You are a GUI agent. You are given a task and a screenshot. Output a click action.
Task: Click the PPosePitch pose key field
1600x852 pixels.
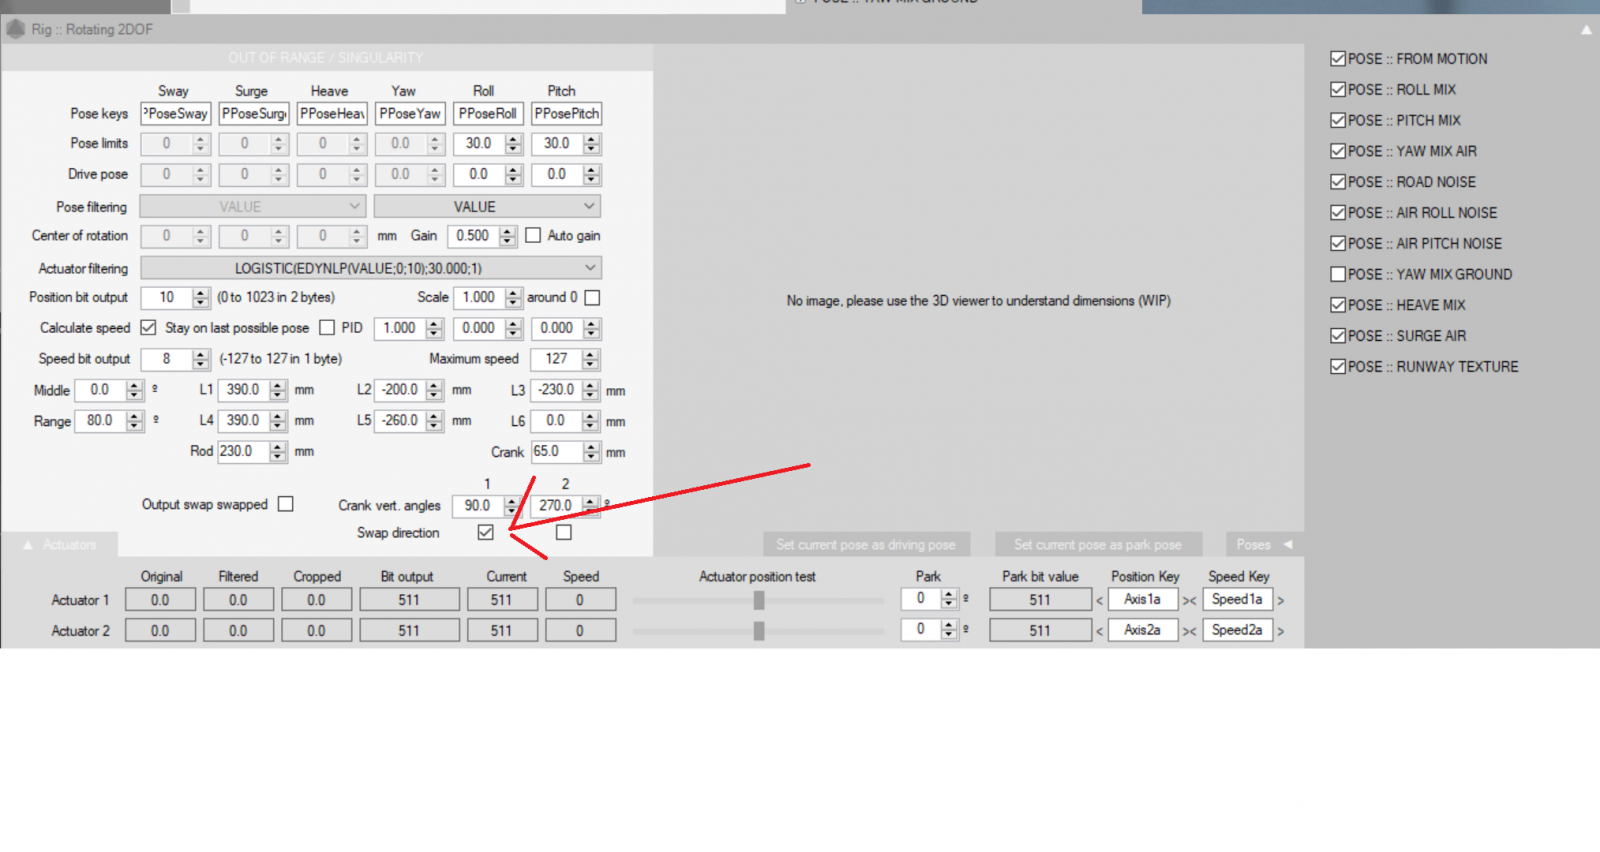[x=566, y=114]
